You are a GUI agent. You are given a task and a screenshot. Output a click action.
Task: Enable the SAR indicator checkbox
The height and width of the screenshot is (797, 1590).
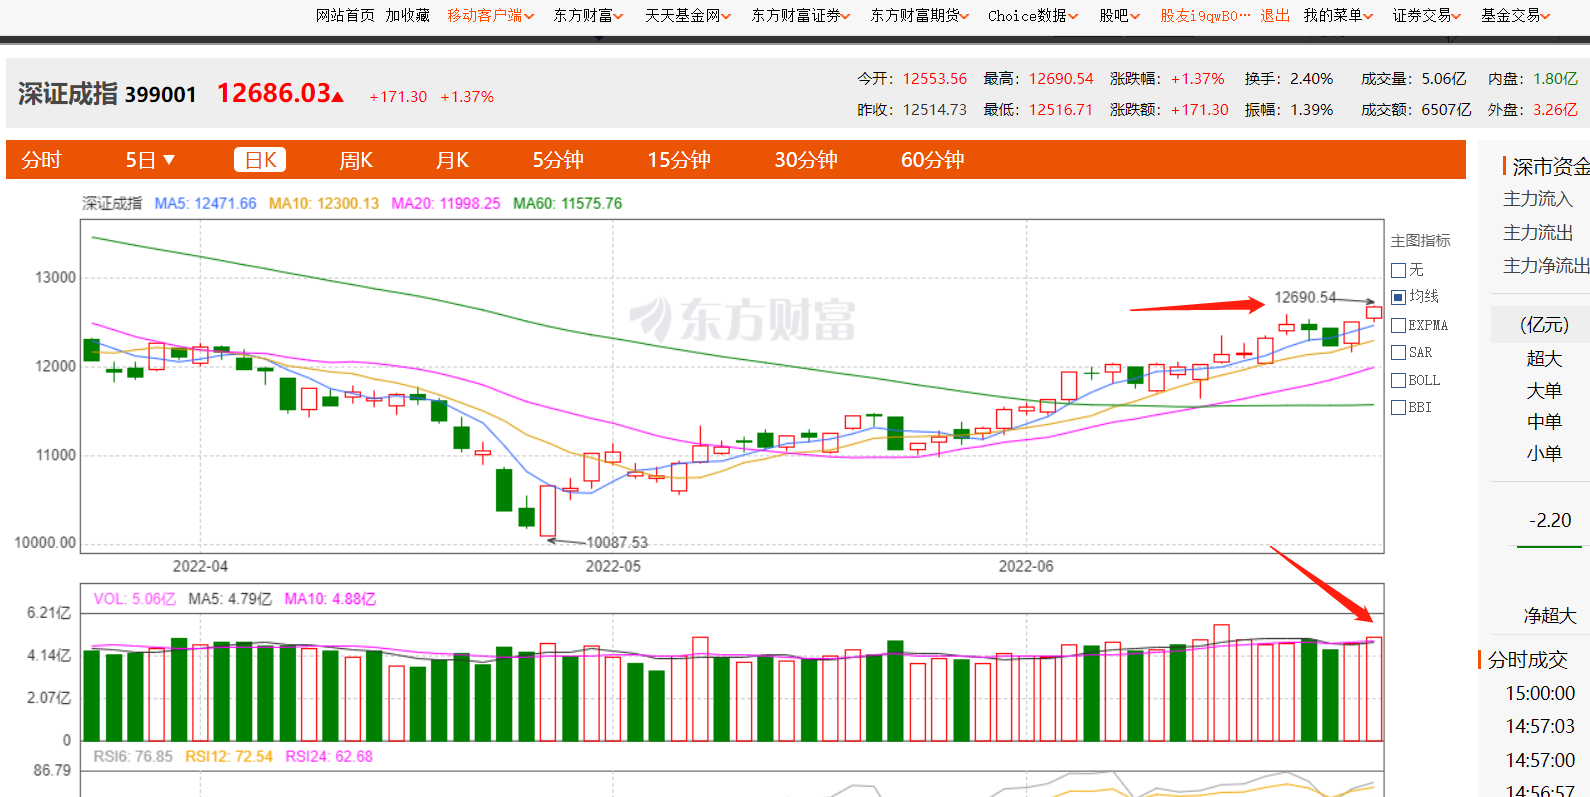[x=1399, y=352]
